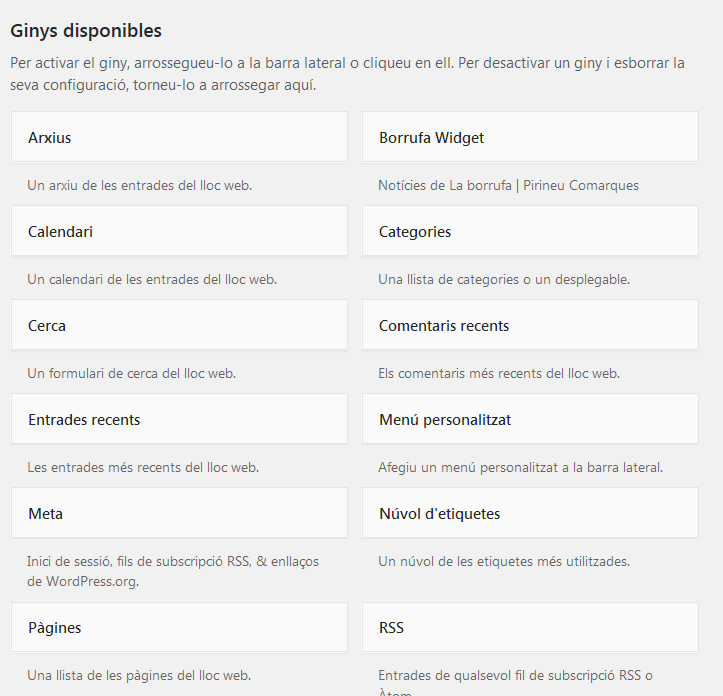Click the Calendari description text
The image size is (723, 696).
(152, 280)
